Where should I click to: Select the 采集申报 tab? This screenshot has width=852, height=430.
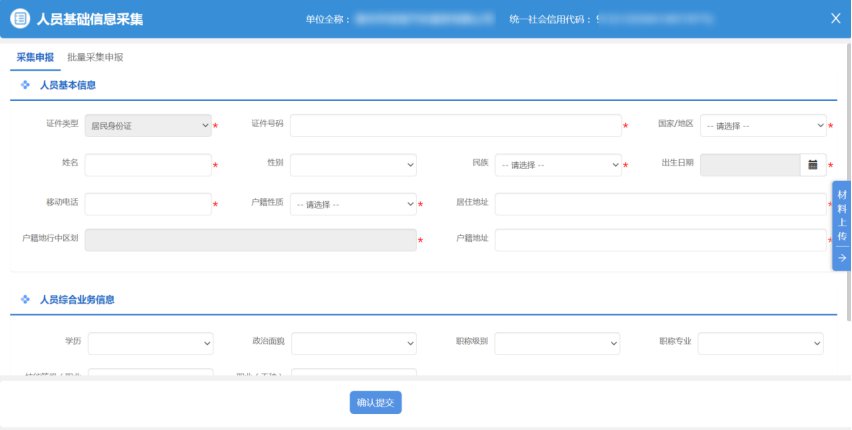(35, 58)
